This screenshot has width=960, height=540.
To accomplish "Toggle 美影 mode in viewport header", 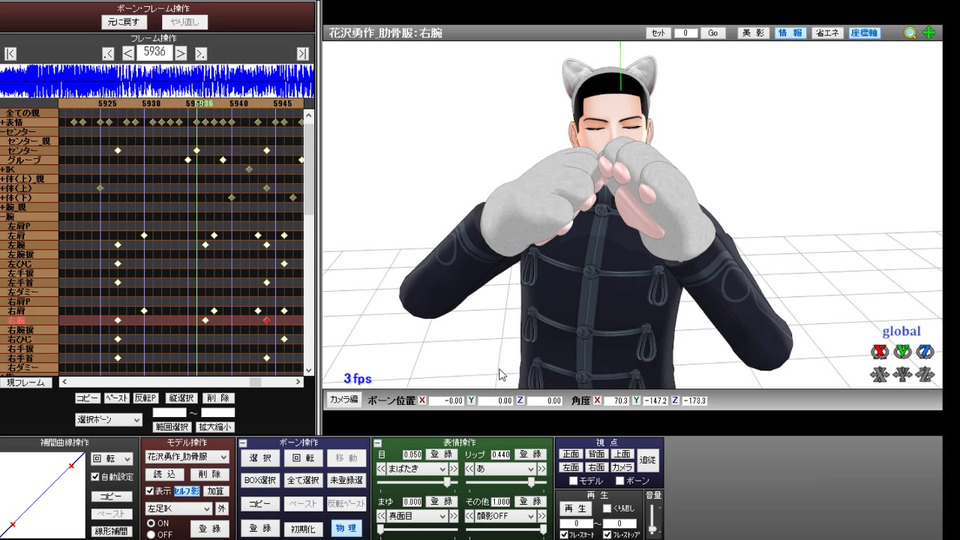I will pos(752,33).
